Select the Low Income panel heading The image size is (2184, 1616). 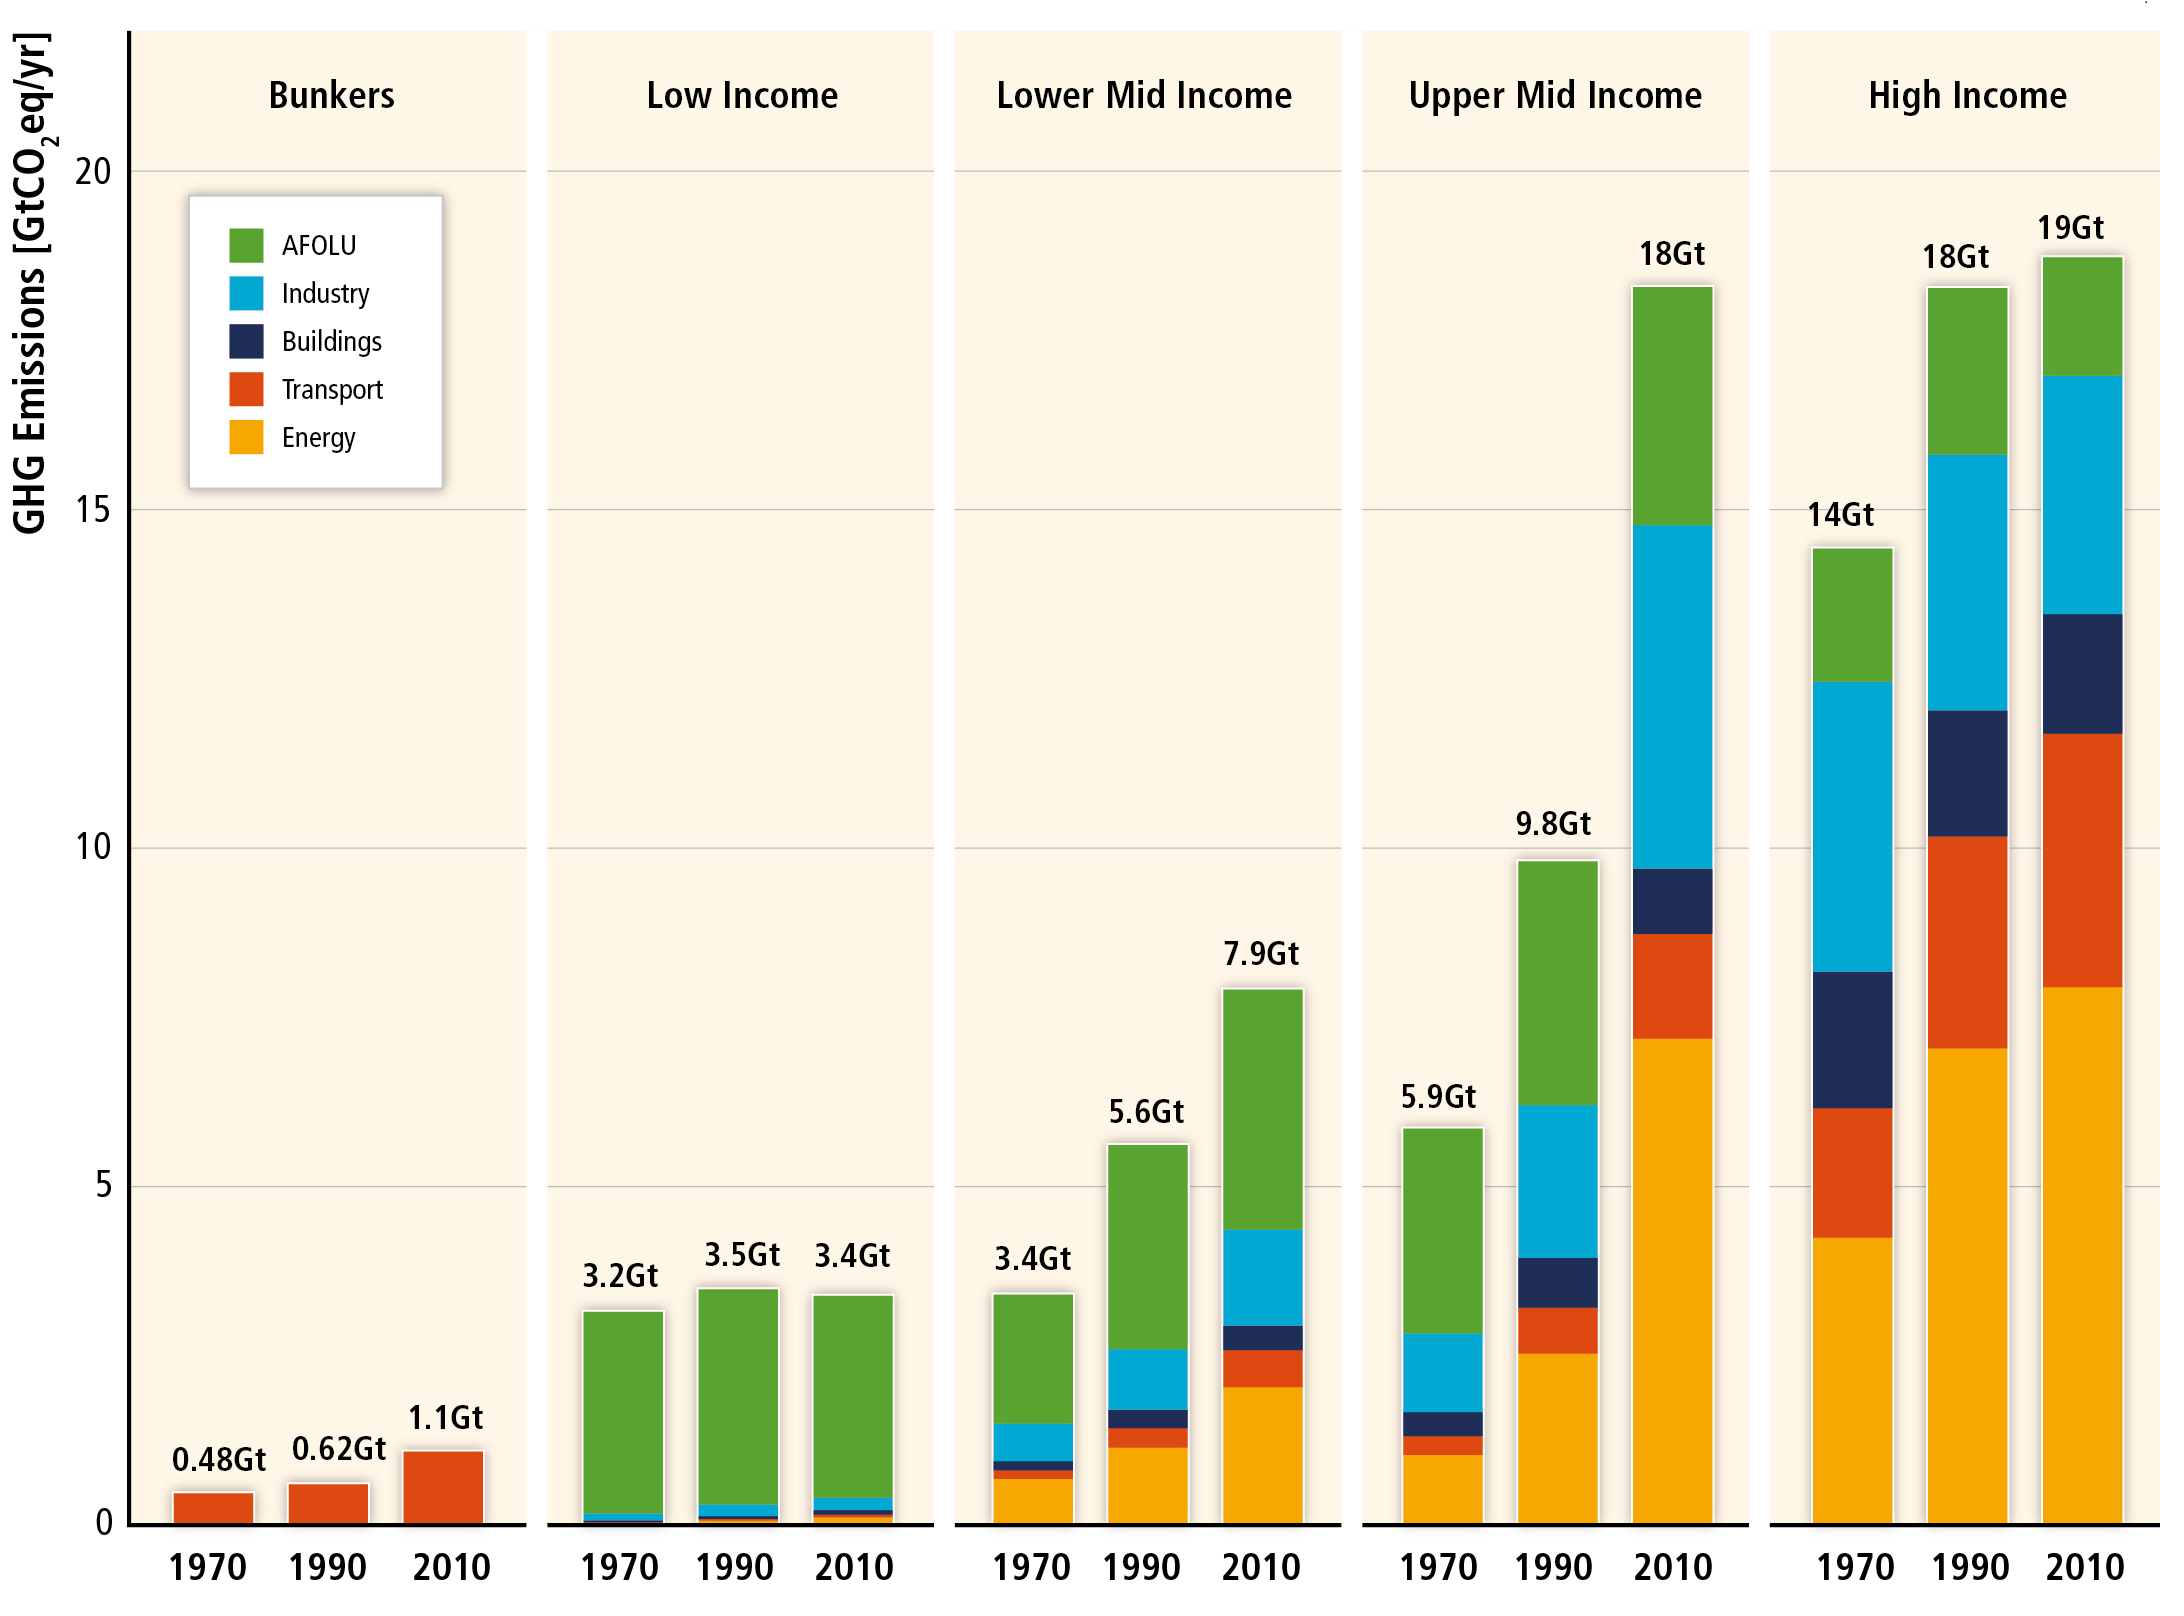coord(742,95)
